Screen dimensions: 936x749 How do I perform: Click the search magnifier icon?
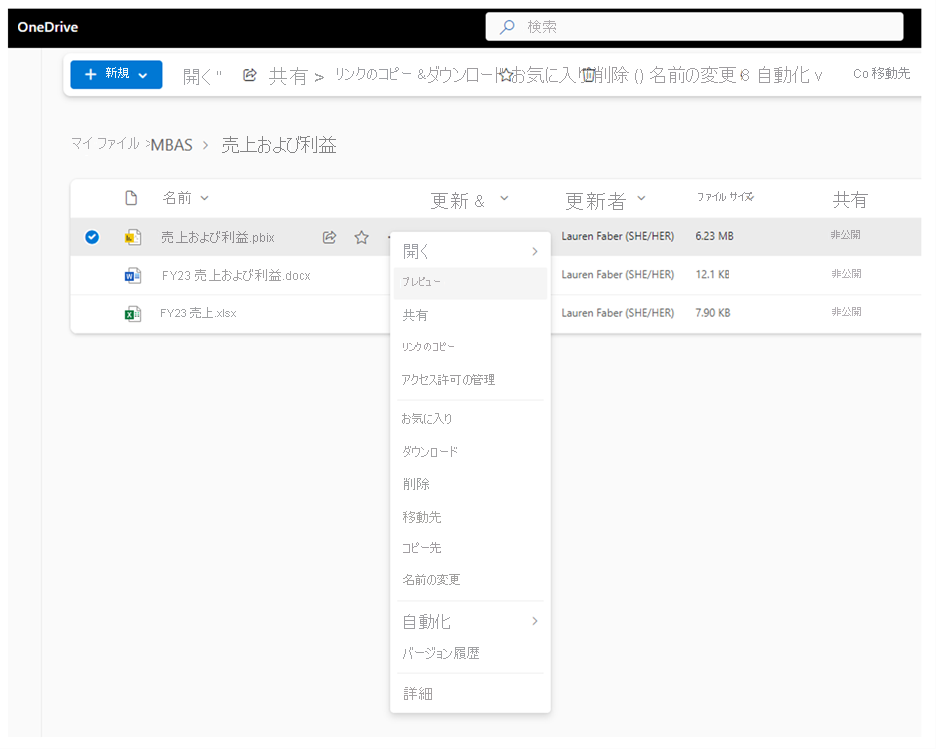[507, 27]
